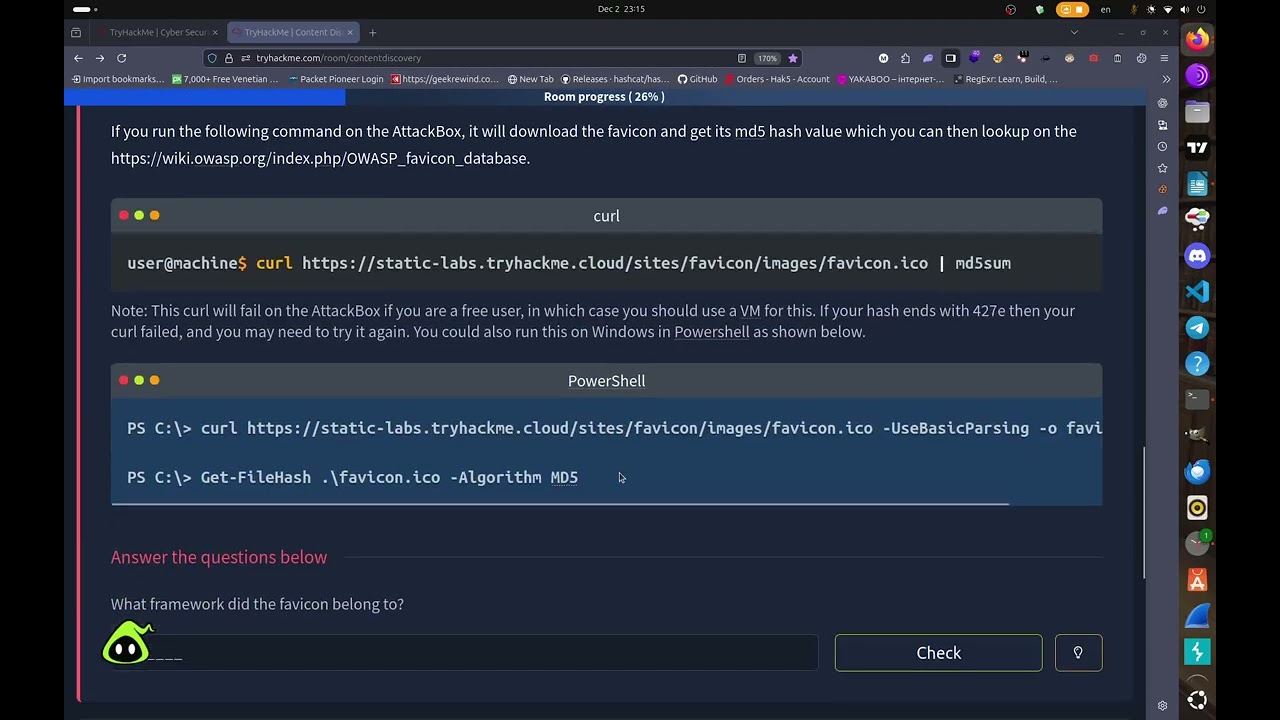Click the Room progress bar

[x=604, y=97]
